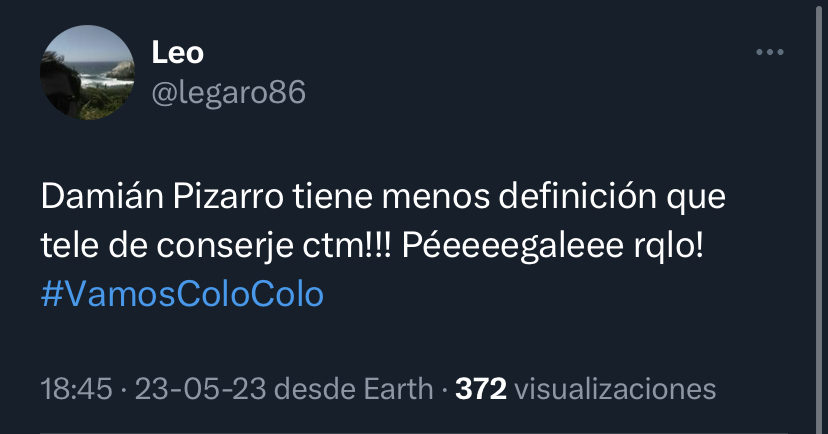The width and height of the screenshot is (828, 434).
Task: Click the text ctm!!! in tweet
Action: click(x=347, y=246)
